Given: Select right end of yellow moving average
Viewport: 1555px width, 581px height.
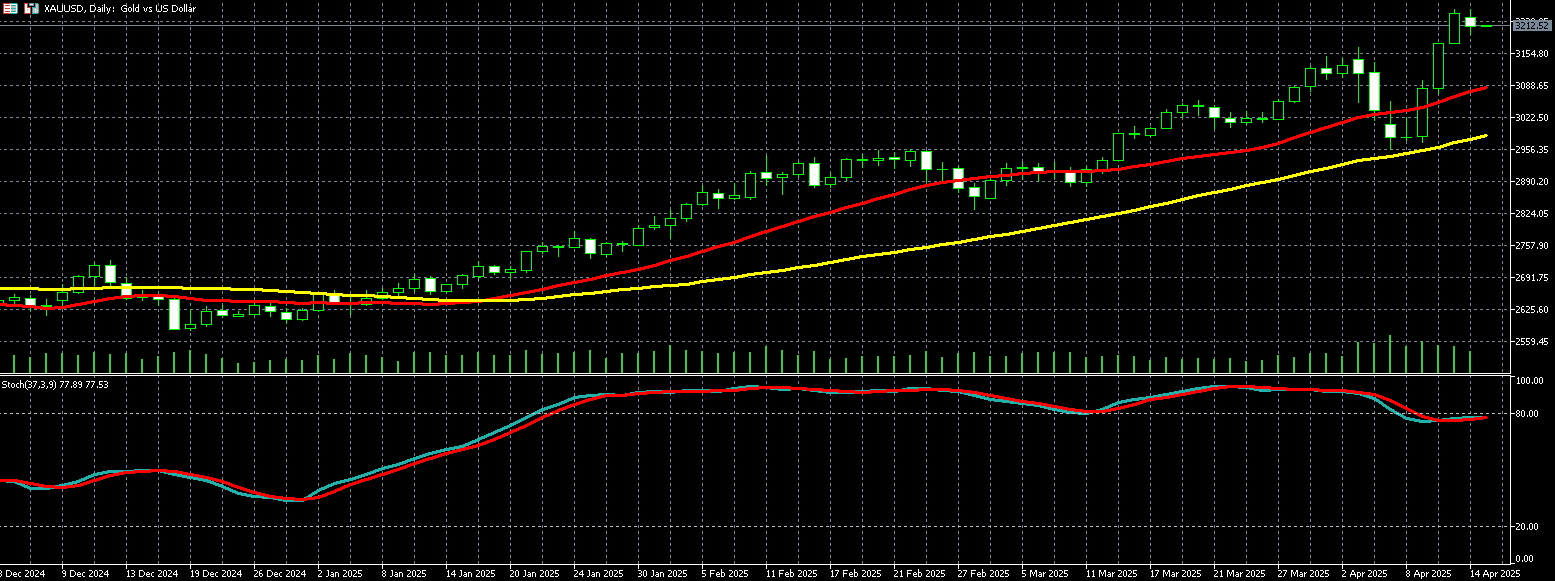Looking at the screenshot, I should (1486, 135).
